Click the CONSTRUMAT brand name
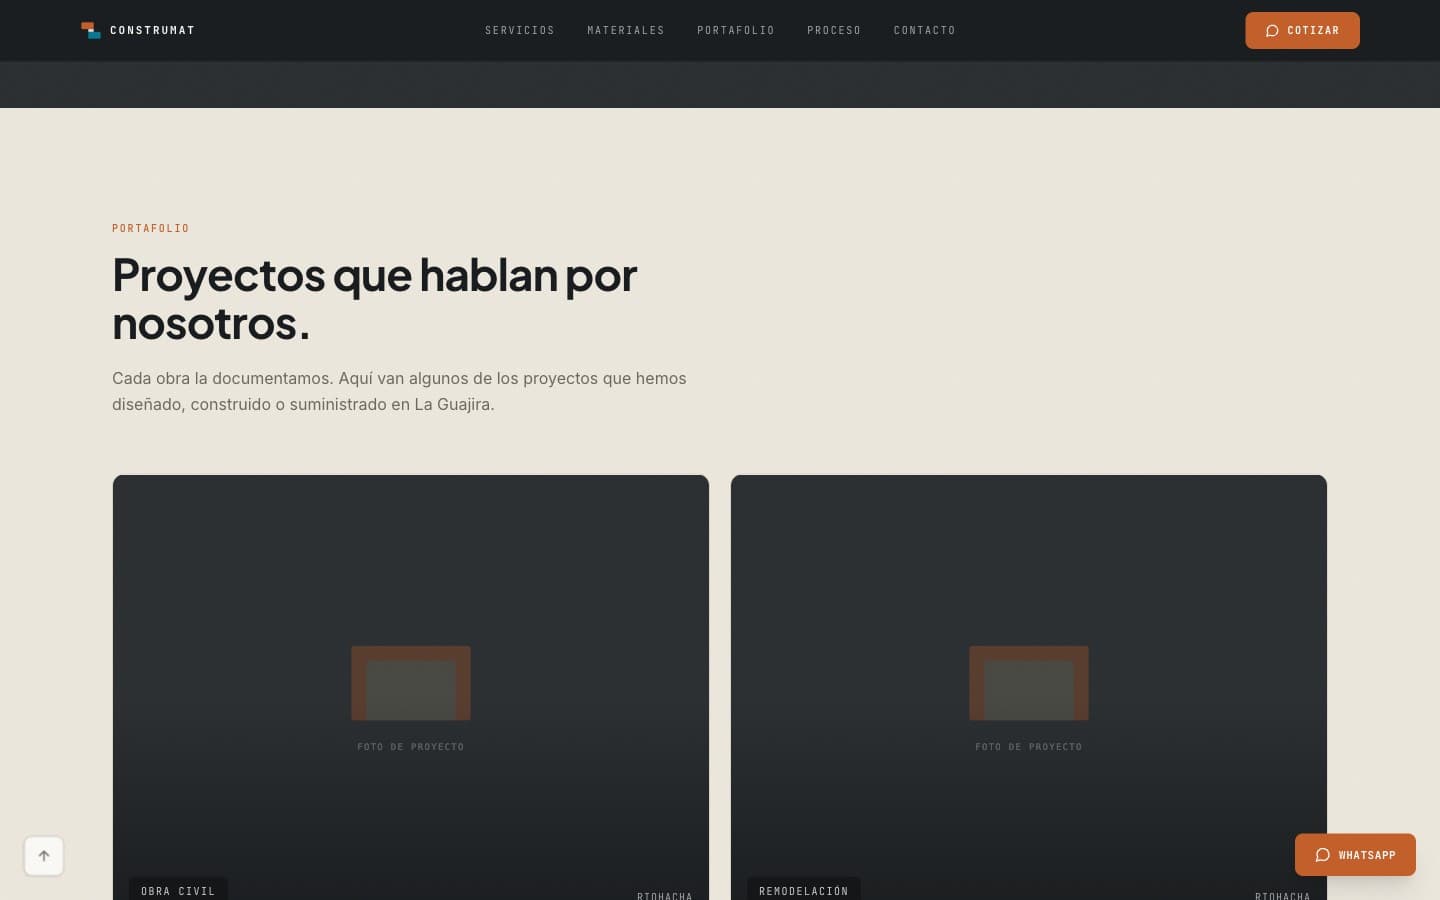This screenshot has height=900, width=1440. click(152, 30)
